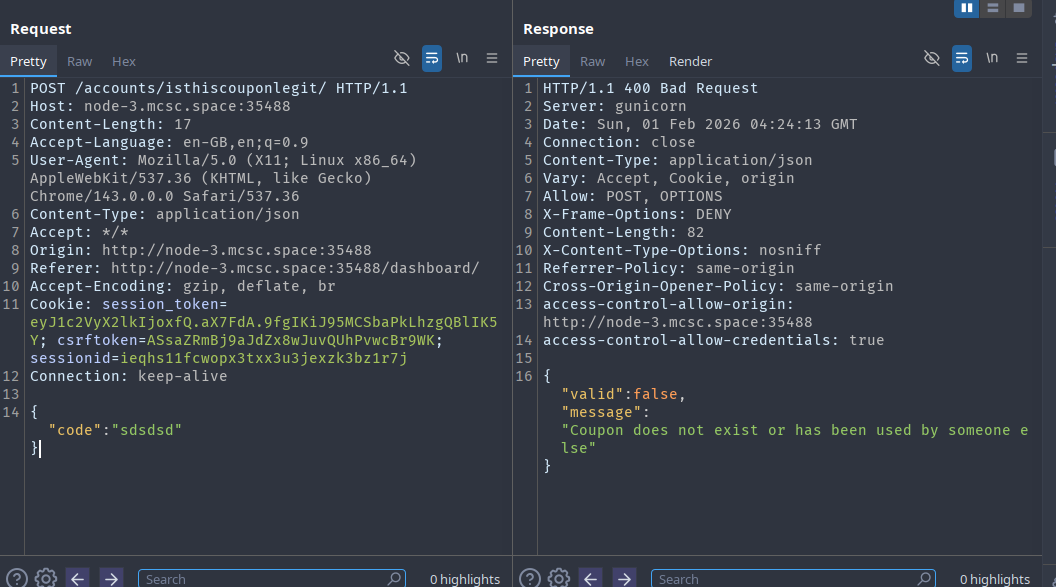The width and height of the screenshot is (1056, 587).
Task: Select side-by-side split layout icon
Action: [x=966, y=8]
